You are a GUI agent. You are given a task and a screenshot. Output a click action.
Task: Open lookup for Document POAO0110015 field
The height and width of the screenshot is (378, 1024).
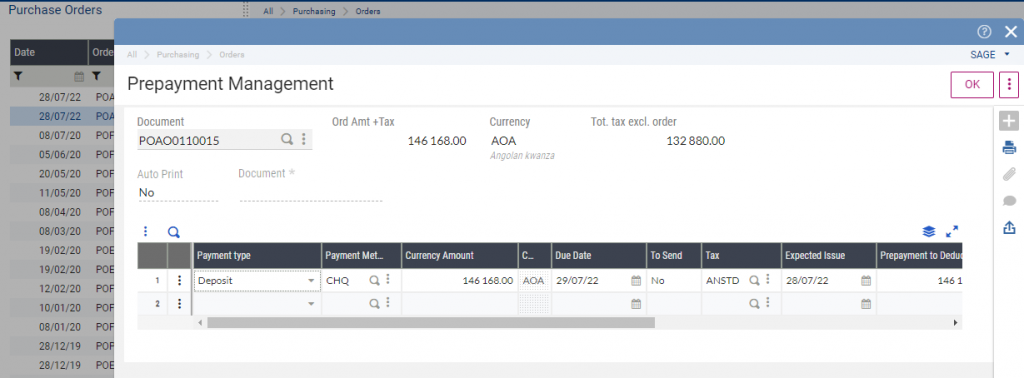pyautogui.click(x=287, y=139)
